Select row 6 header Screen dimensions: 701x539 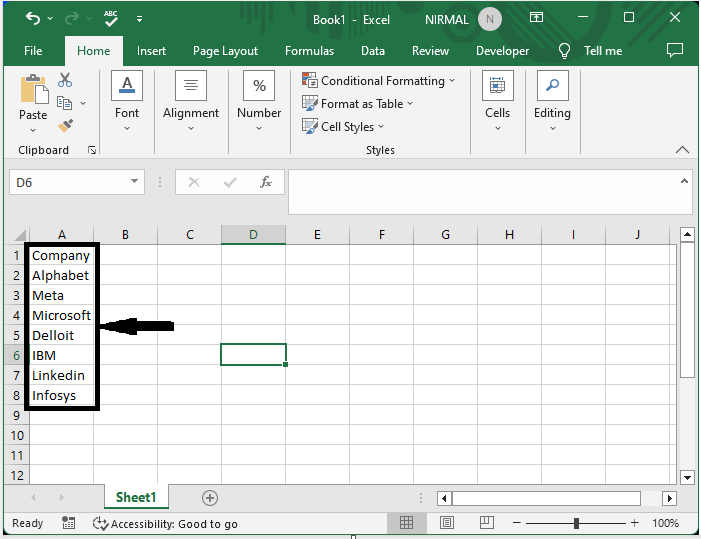(x=16, y=355)
